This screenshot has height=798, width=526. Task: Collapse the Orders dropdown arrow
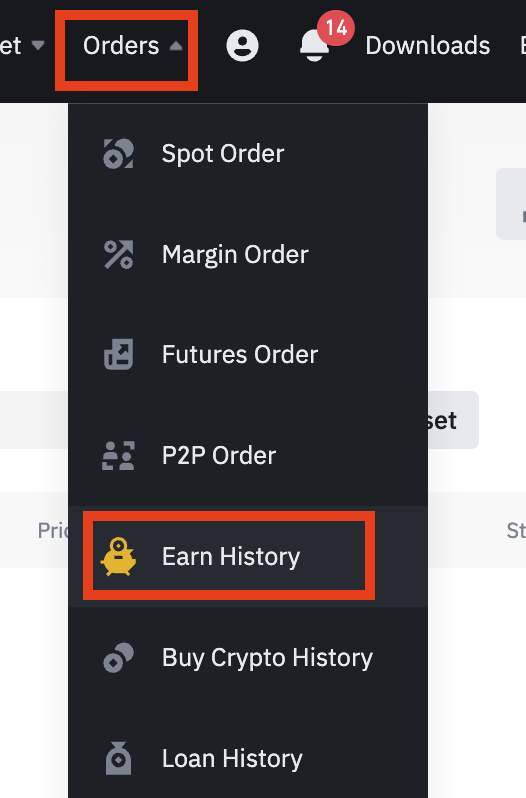pyautogui.click(x=176, y=46)
